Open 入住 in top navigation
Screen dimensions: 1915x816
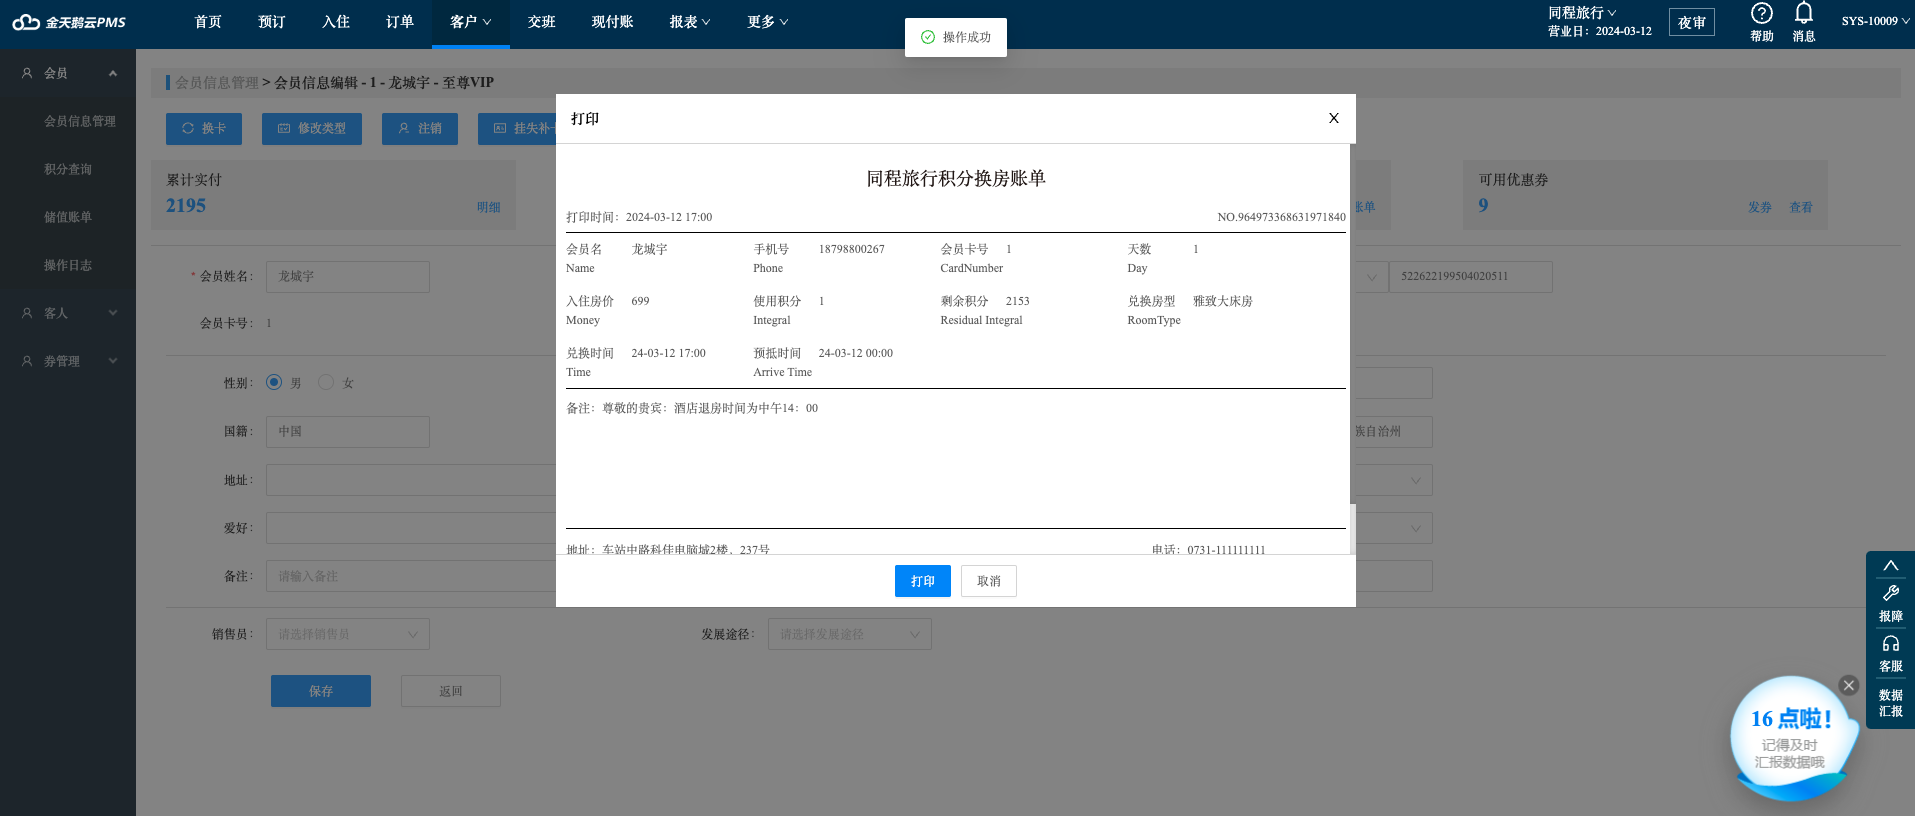[x=336, y=22]
